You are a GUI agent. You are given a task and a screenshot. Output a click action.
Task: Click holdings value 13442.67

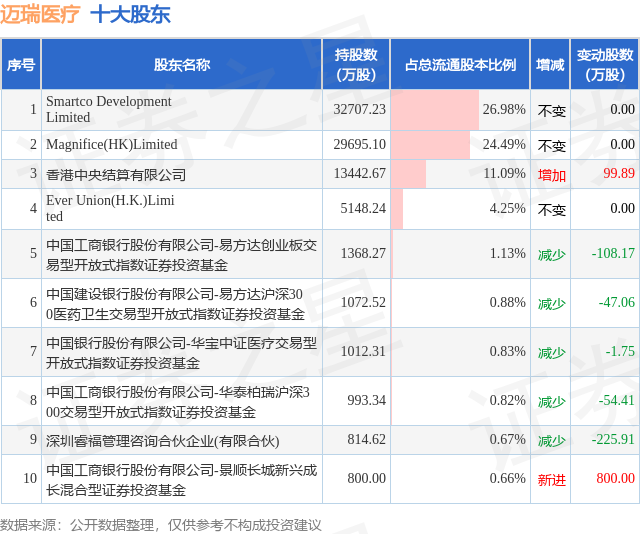[360, 173]
